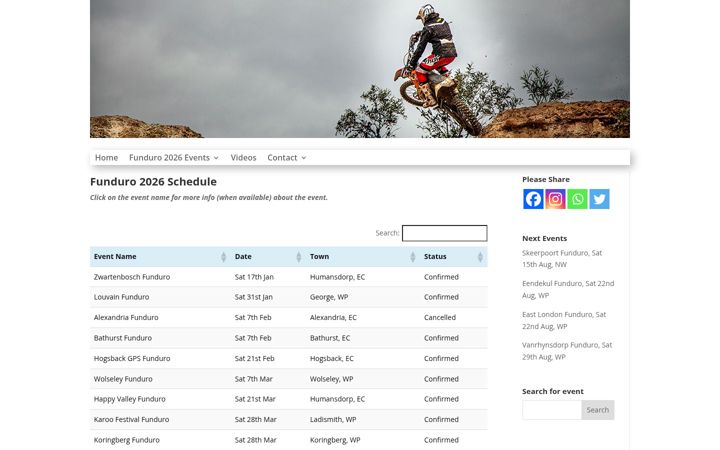Open the Videos page
Screen dimensions: 720x450
(x=243, y=158)
